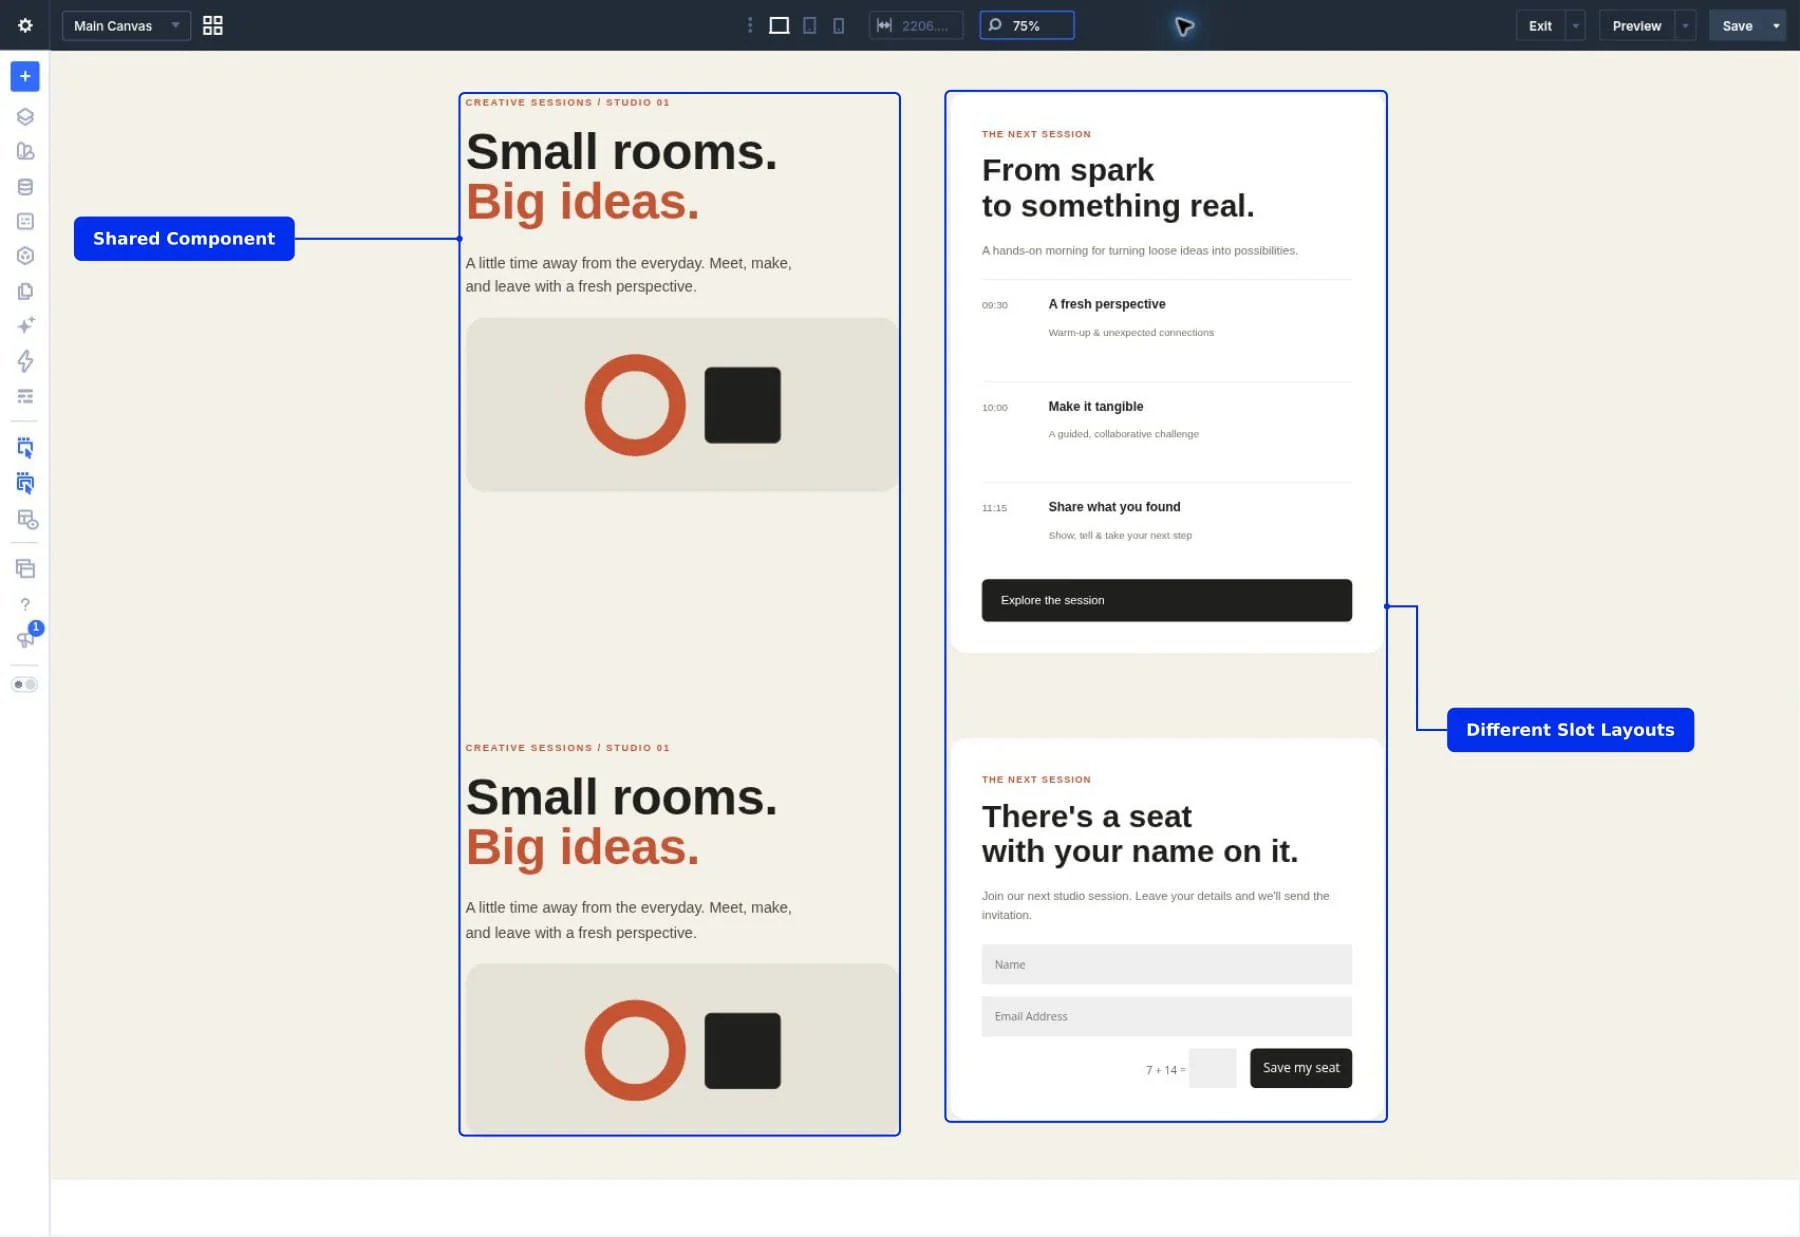
Task: Select the 'Share what you found' schedule item
Action: 1114,507
